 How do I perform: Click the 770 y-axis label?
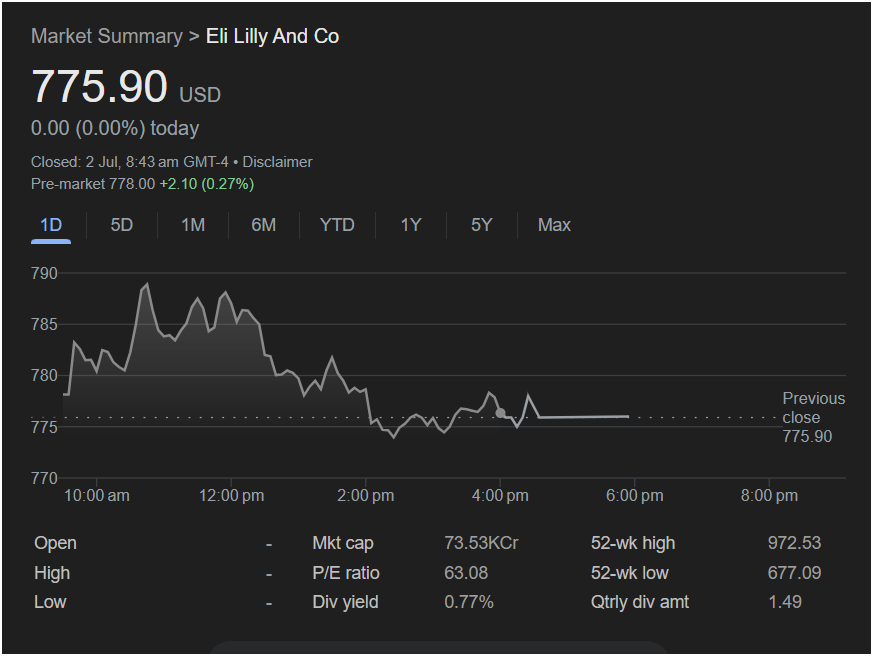pyautogui.click(x=44, y=478)
